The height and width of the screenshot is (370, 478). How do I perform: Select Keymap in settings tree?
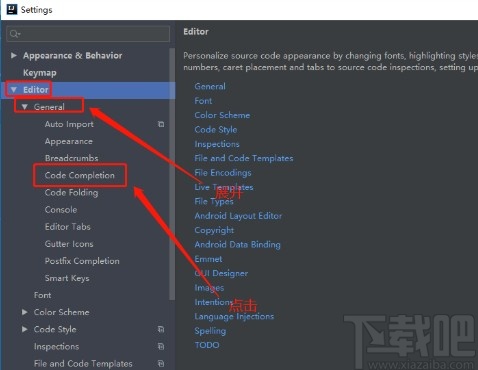click(x=40, y=73)
